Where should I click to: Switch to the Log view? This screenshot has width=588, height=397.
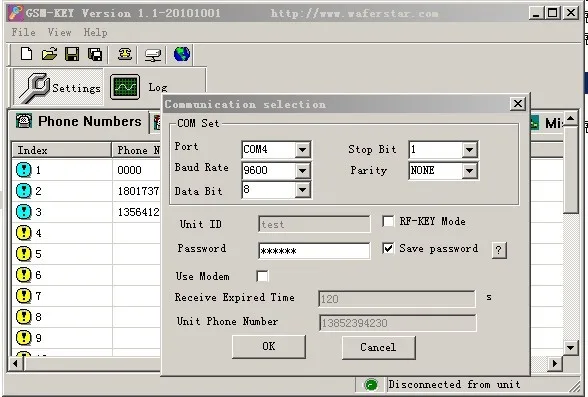pyautogui.click(x=140, y=87)
